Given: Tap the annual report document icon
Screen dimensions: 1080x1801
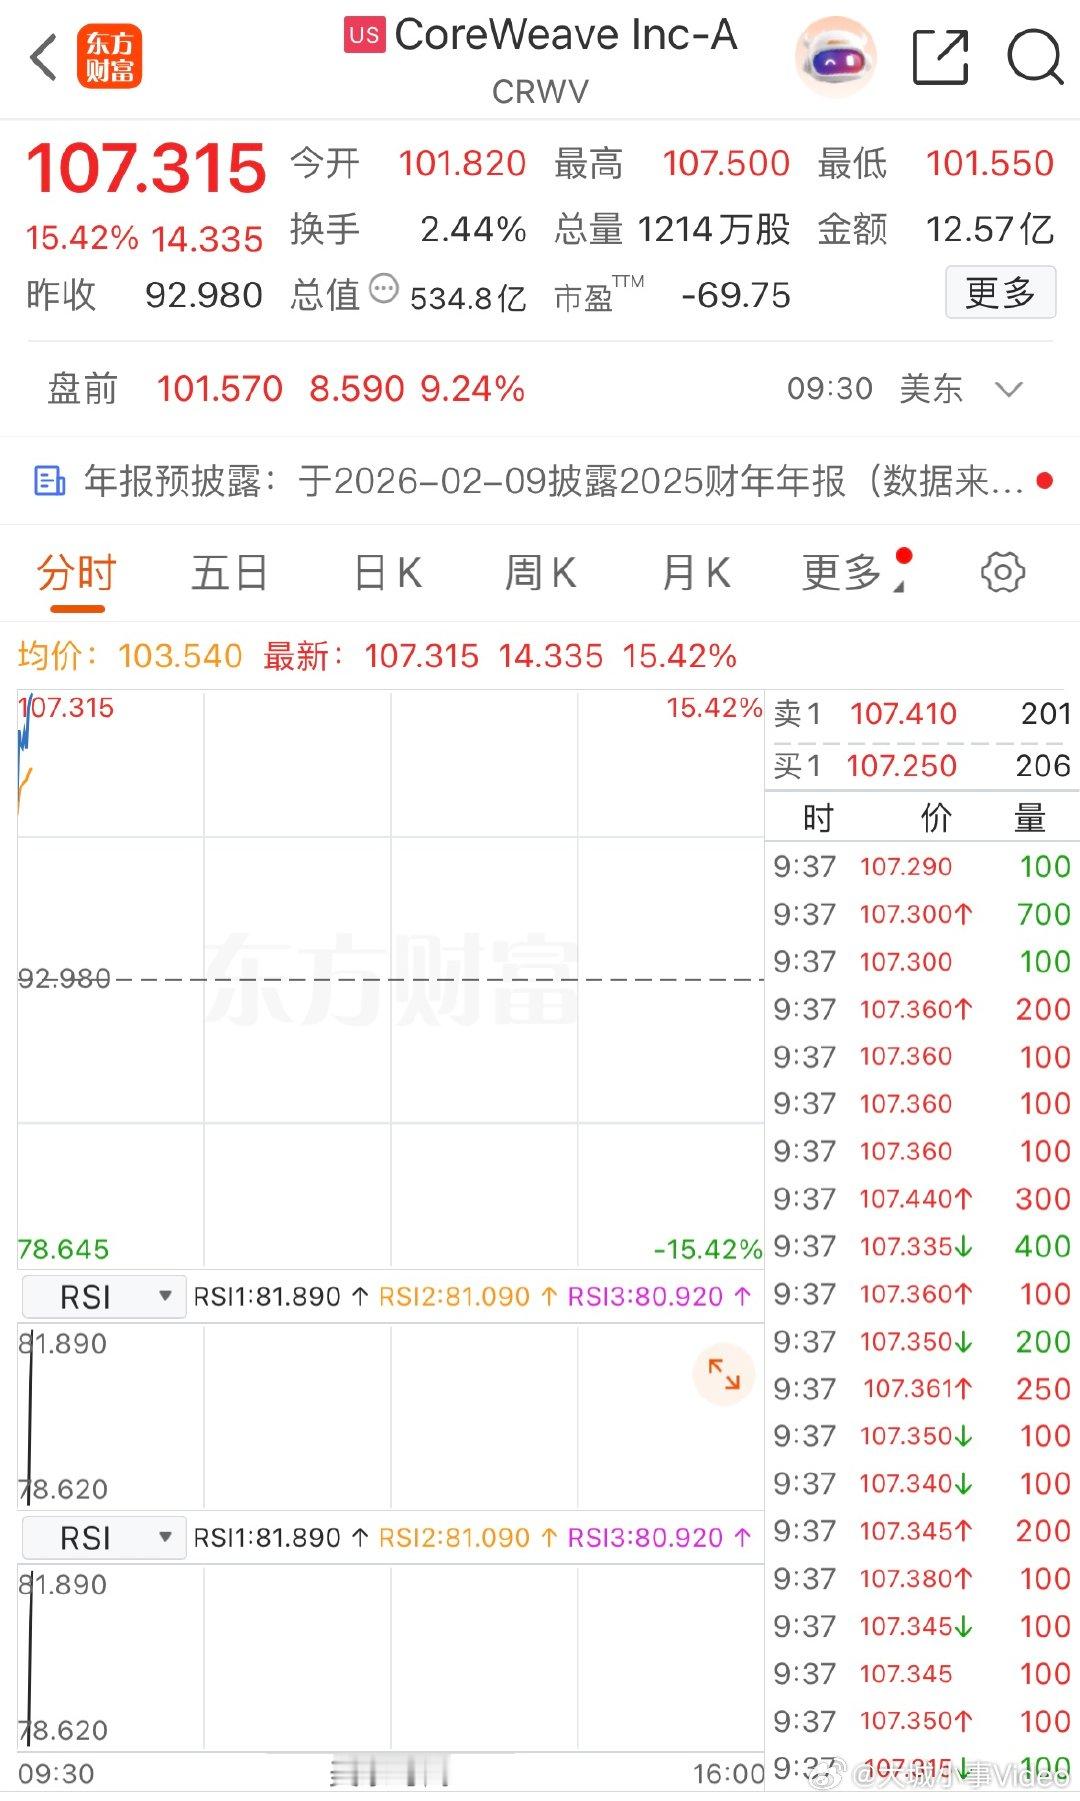Looking at the screenshot, I should pyautogui.click(x=50, y=481).
